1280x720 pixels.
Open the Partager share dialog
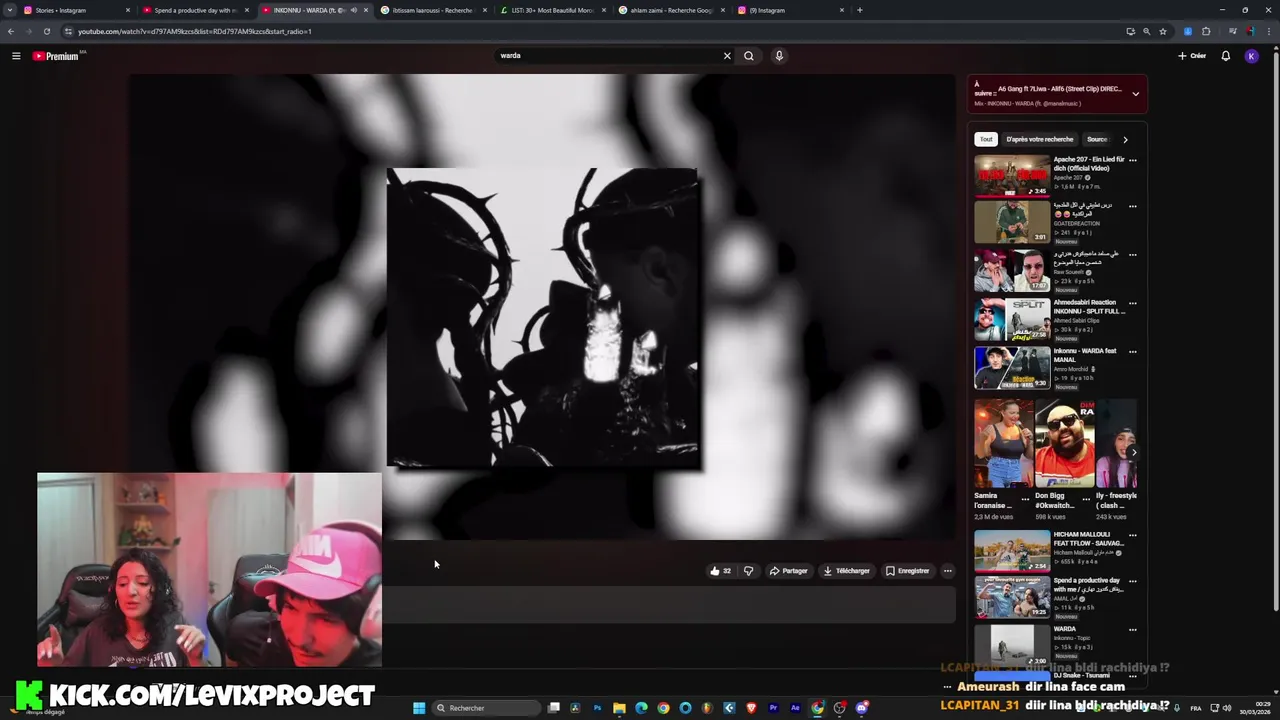coord(788,571)
